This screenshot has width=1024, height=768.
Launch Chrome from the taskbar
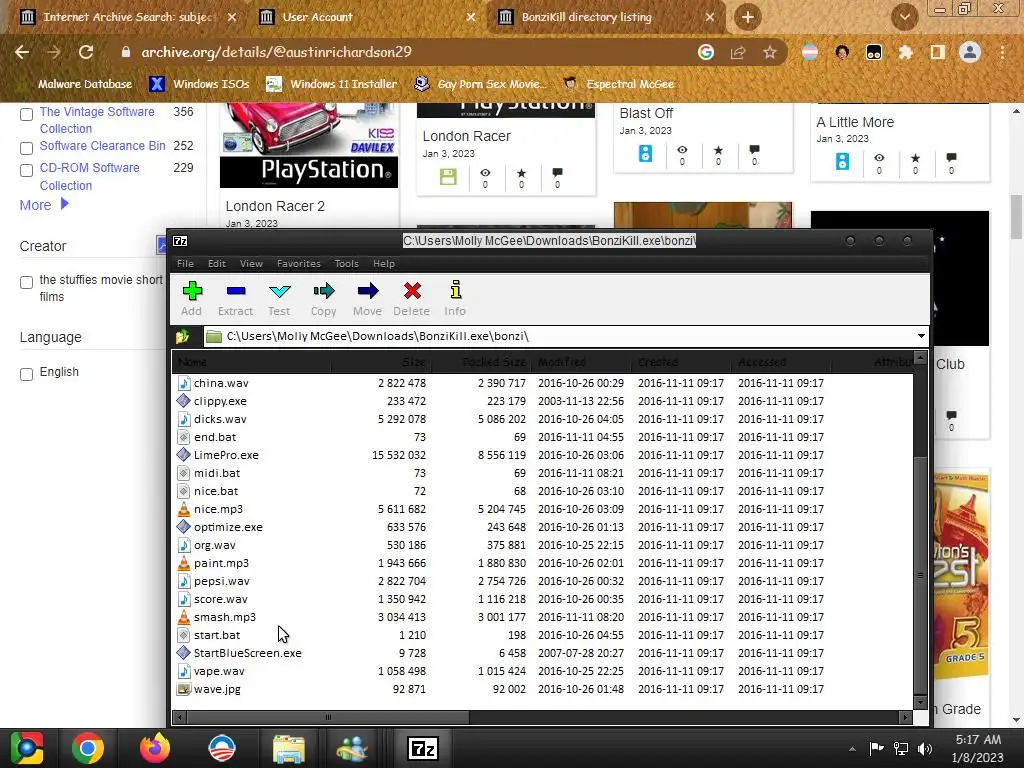pyautogui.click(x=88, y=748)
